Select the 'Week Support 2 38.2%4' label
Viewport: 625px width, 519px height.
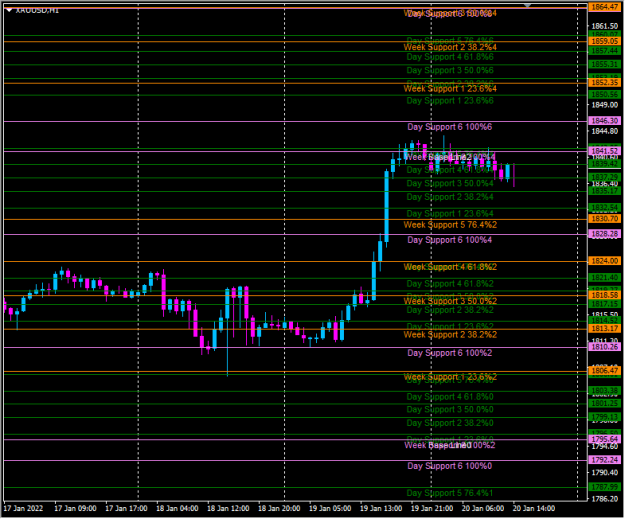point(450,47)
